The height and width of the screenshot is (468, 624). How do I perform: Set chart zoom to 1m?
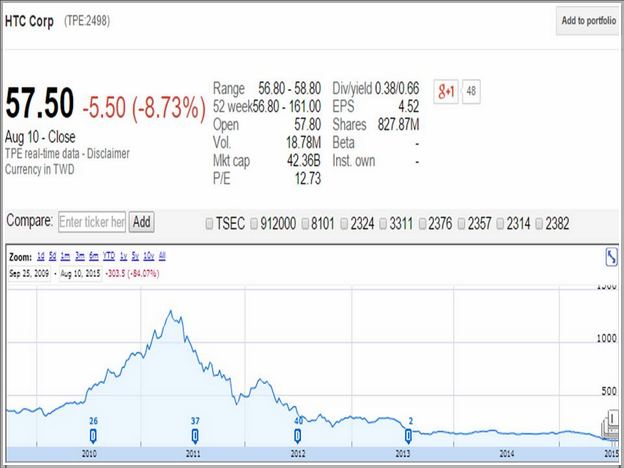tap(65, 256)
